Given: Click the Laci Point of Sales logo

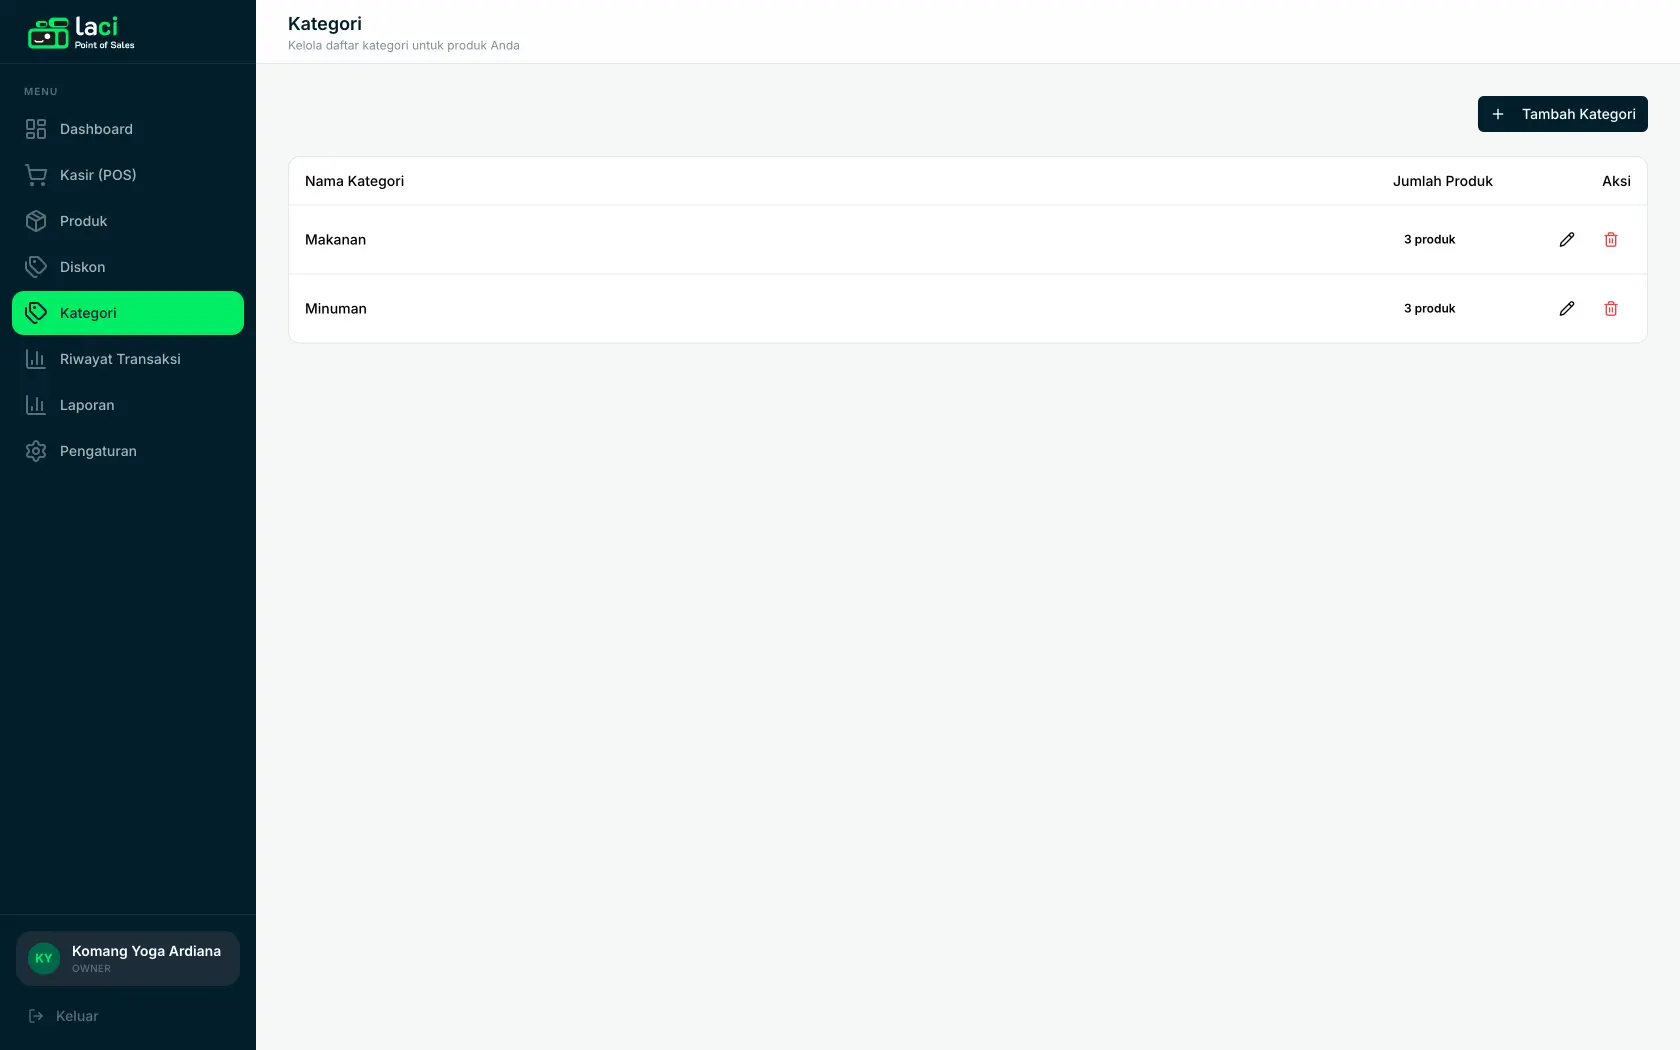Looking at the screenshot, I should [x=81, y=33].
